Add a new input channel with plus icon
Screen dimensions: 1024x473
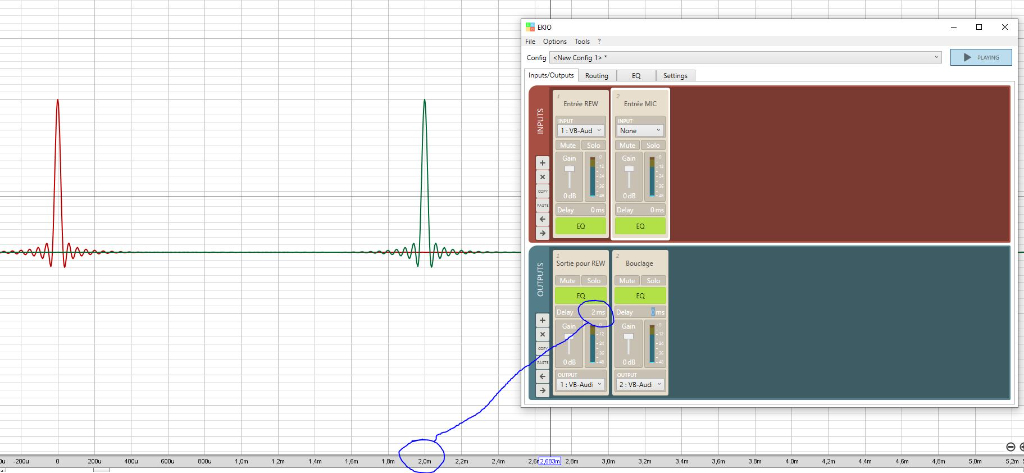point(543,163)
